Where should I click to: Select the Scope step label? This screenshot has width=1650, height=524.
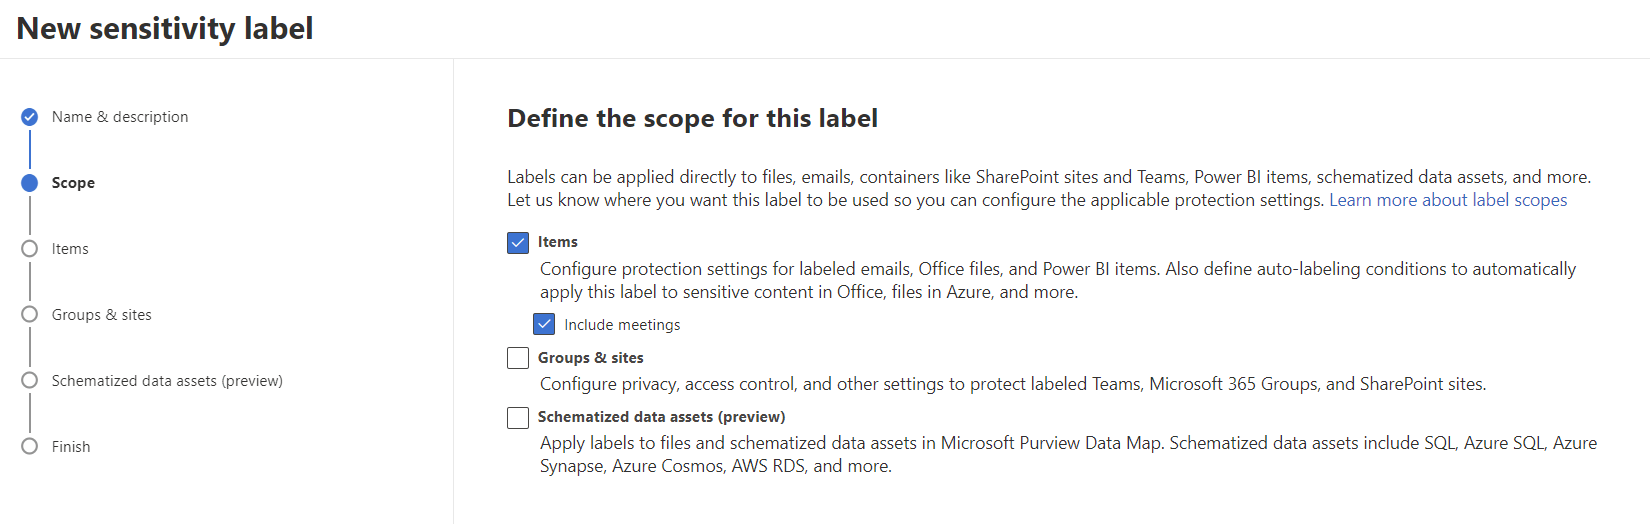tap(73, 183)
